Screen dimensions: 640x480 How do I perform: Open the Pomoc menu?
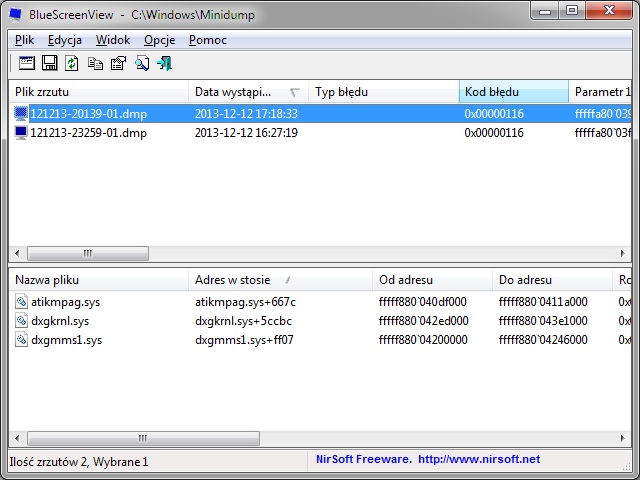(208, 40)
